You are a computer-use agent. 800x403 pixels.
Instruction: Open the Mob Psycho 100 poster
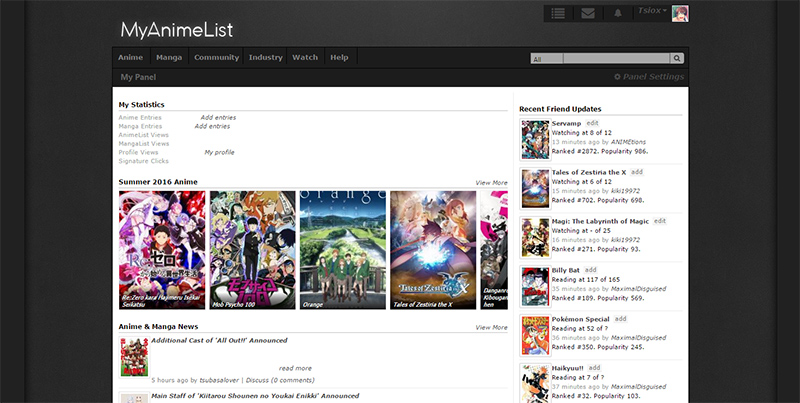(x=253, y=250)
